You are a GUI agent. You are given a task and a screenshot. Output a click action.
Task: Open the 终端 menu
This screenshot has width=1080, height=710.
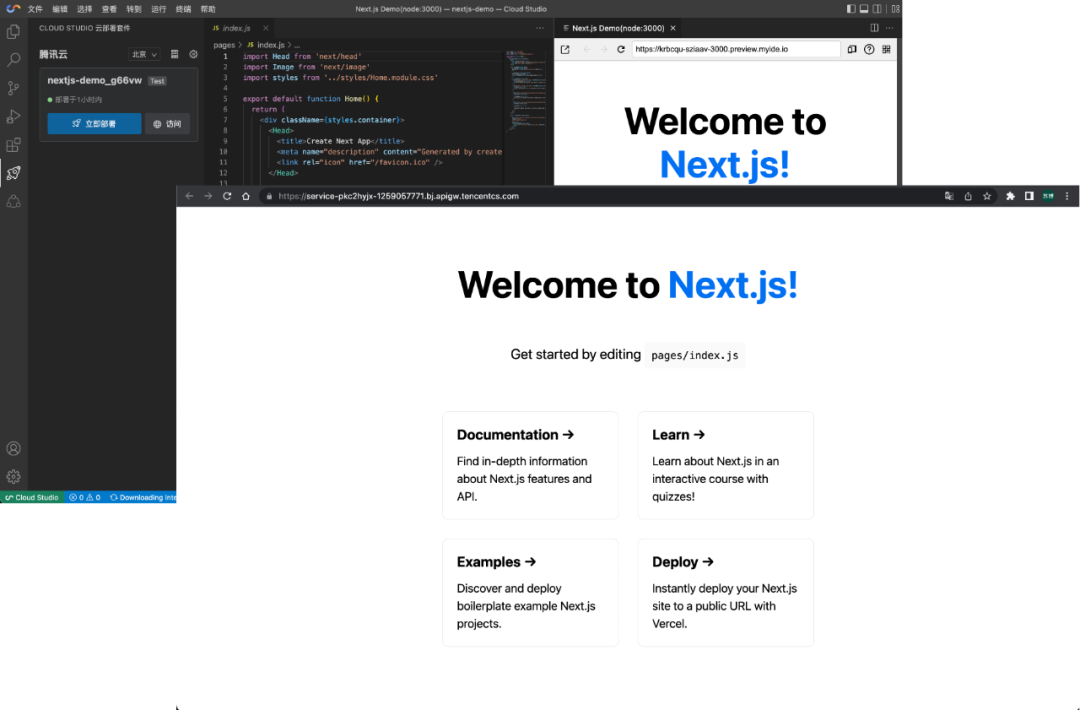(183, 9)
